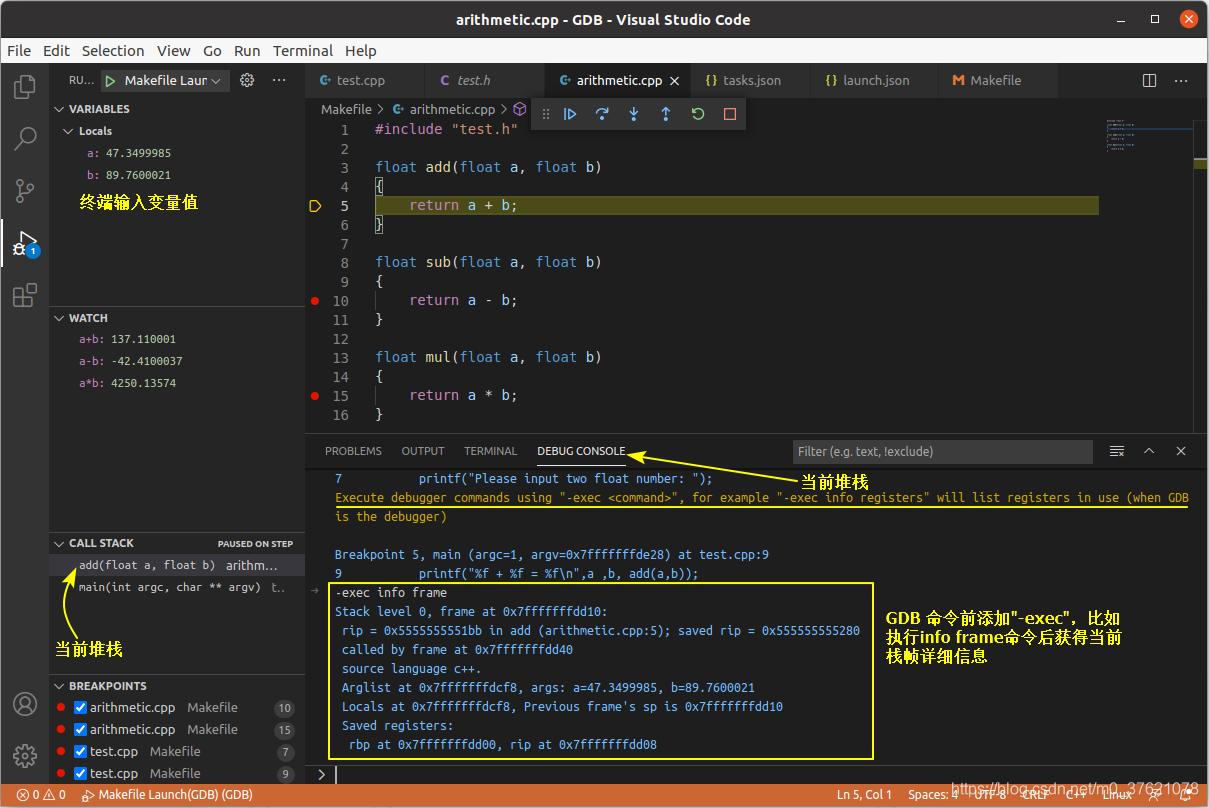Open the Selection menu
This screenshot has height=808, width=1209.
point(113,51)
